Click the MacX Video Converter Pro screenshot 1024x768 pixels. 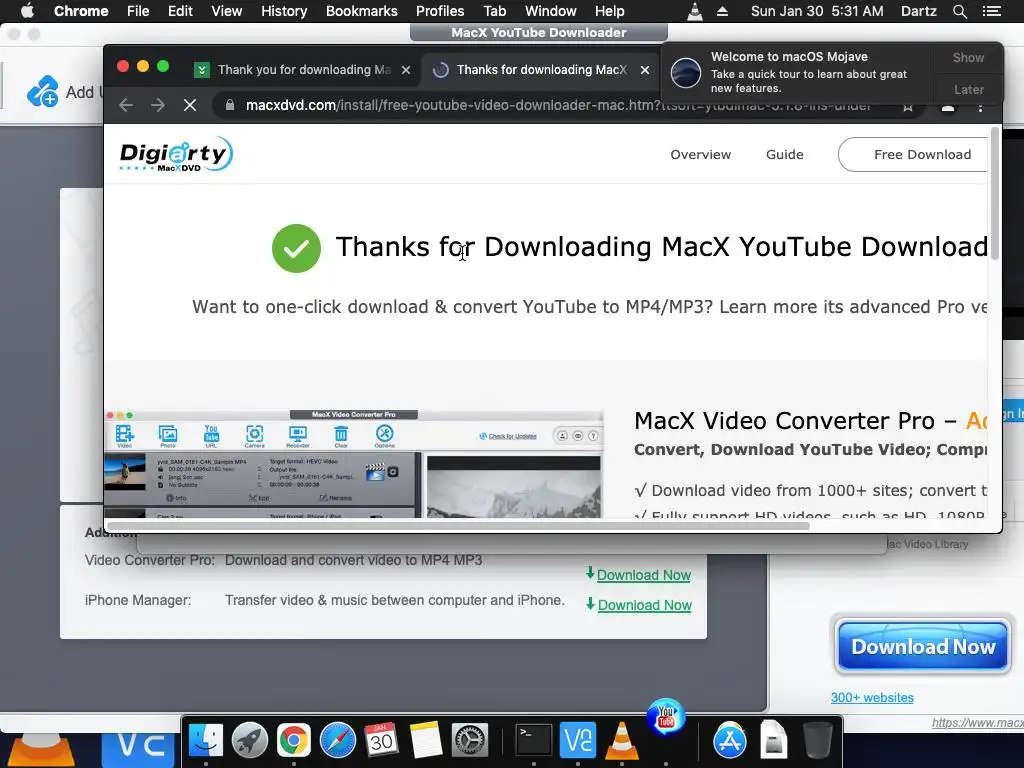(353, 464)
